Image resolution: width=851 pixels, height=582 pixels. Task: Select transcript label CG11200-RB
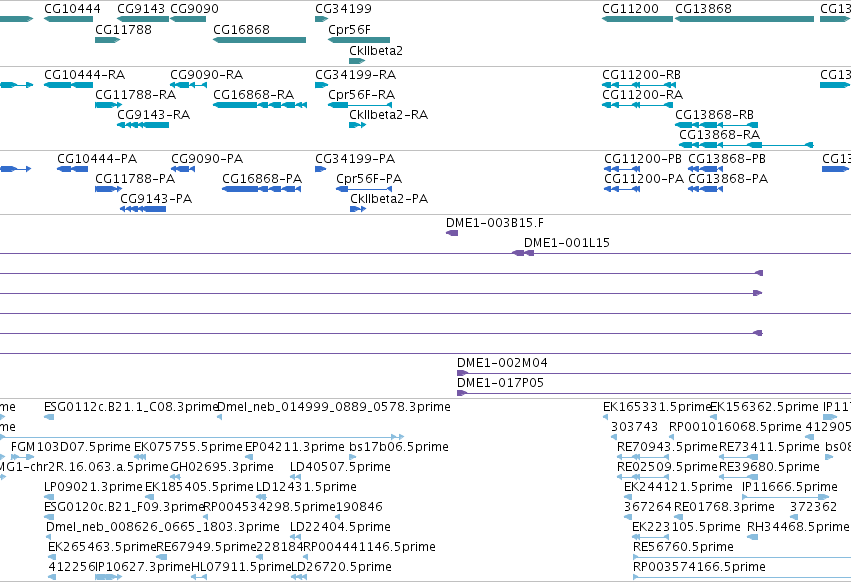(642, 74)
